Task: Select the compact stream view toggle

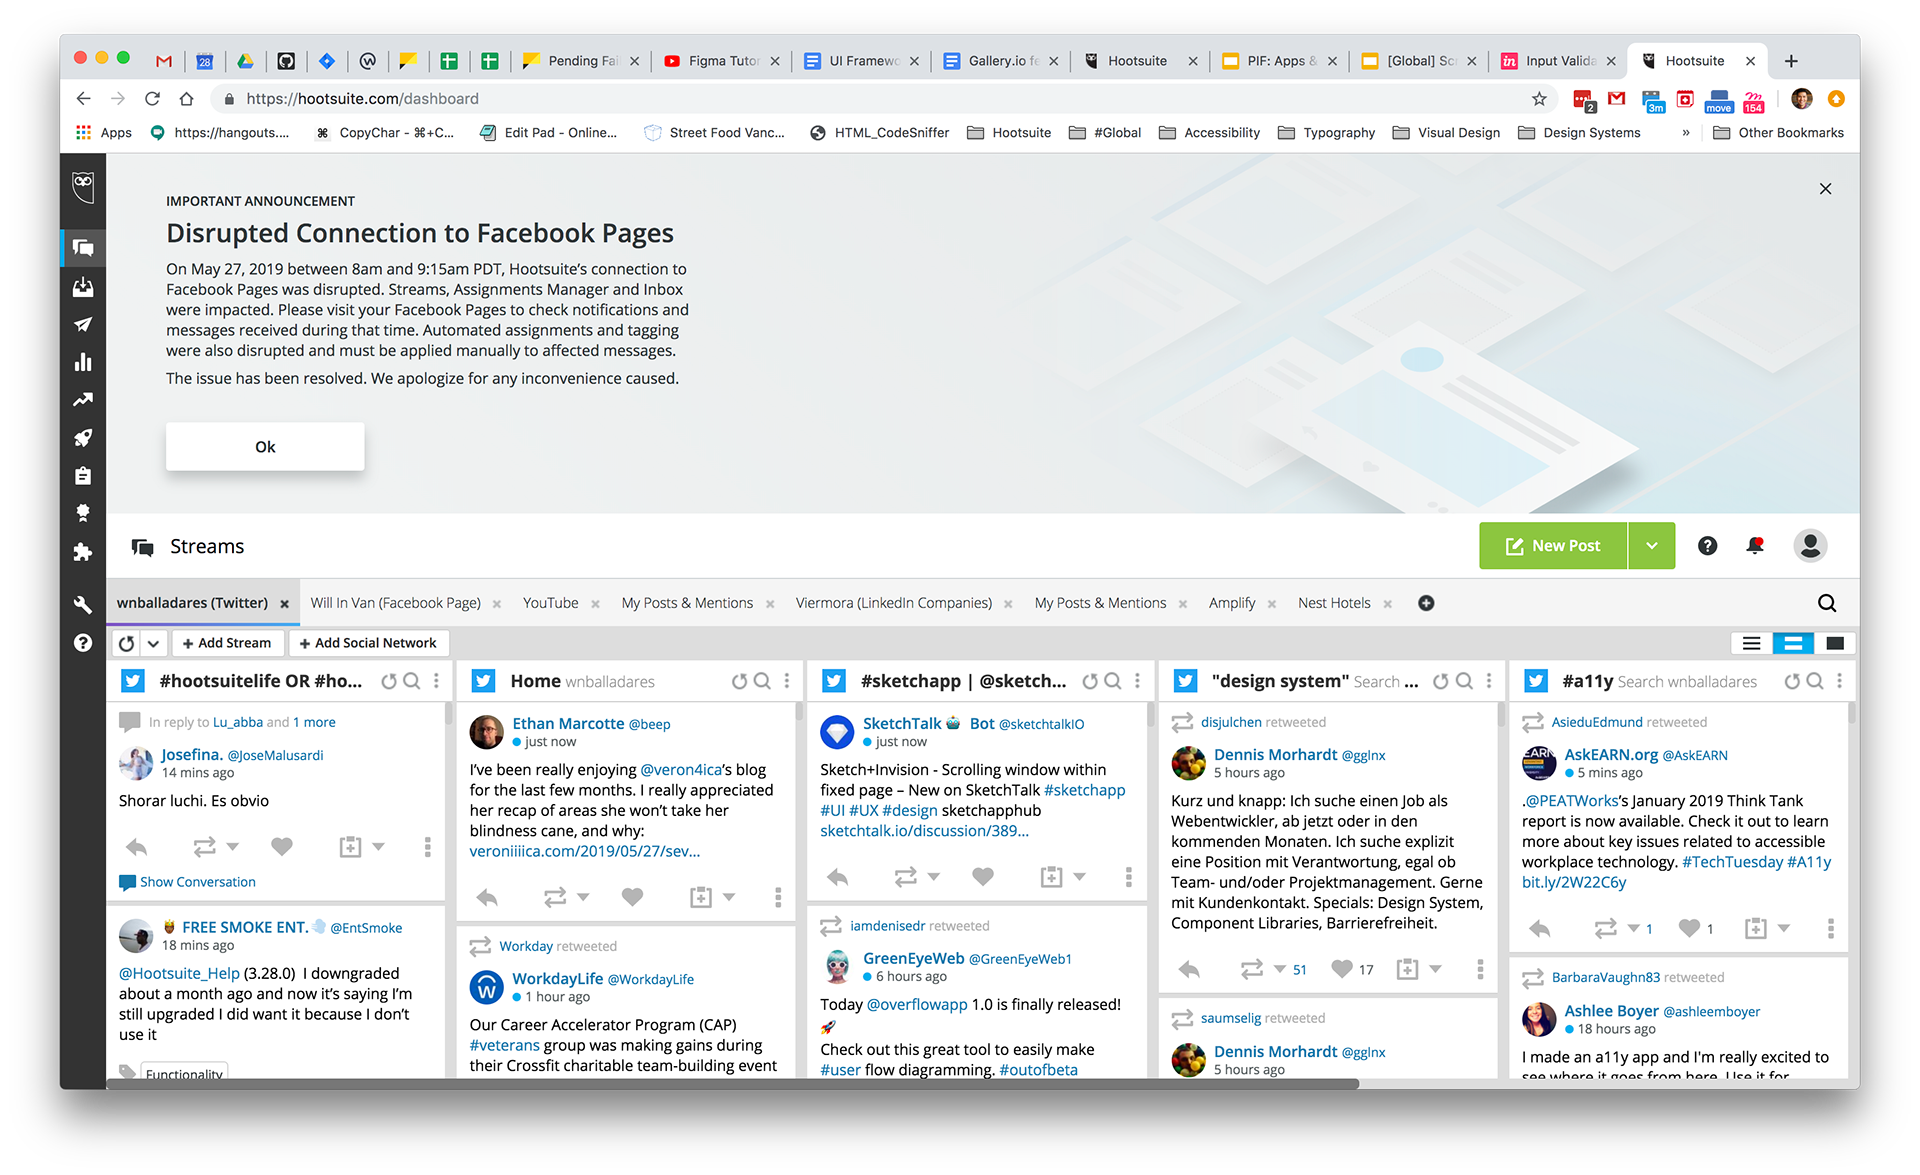Action: [1751, 643]
